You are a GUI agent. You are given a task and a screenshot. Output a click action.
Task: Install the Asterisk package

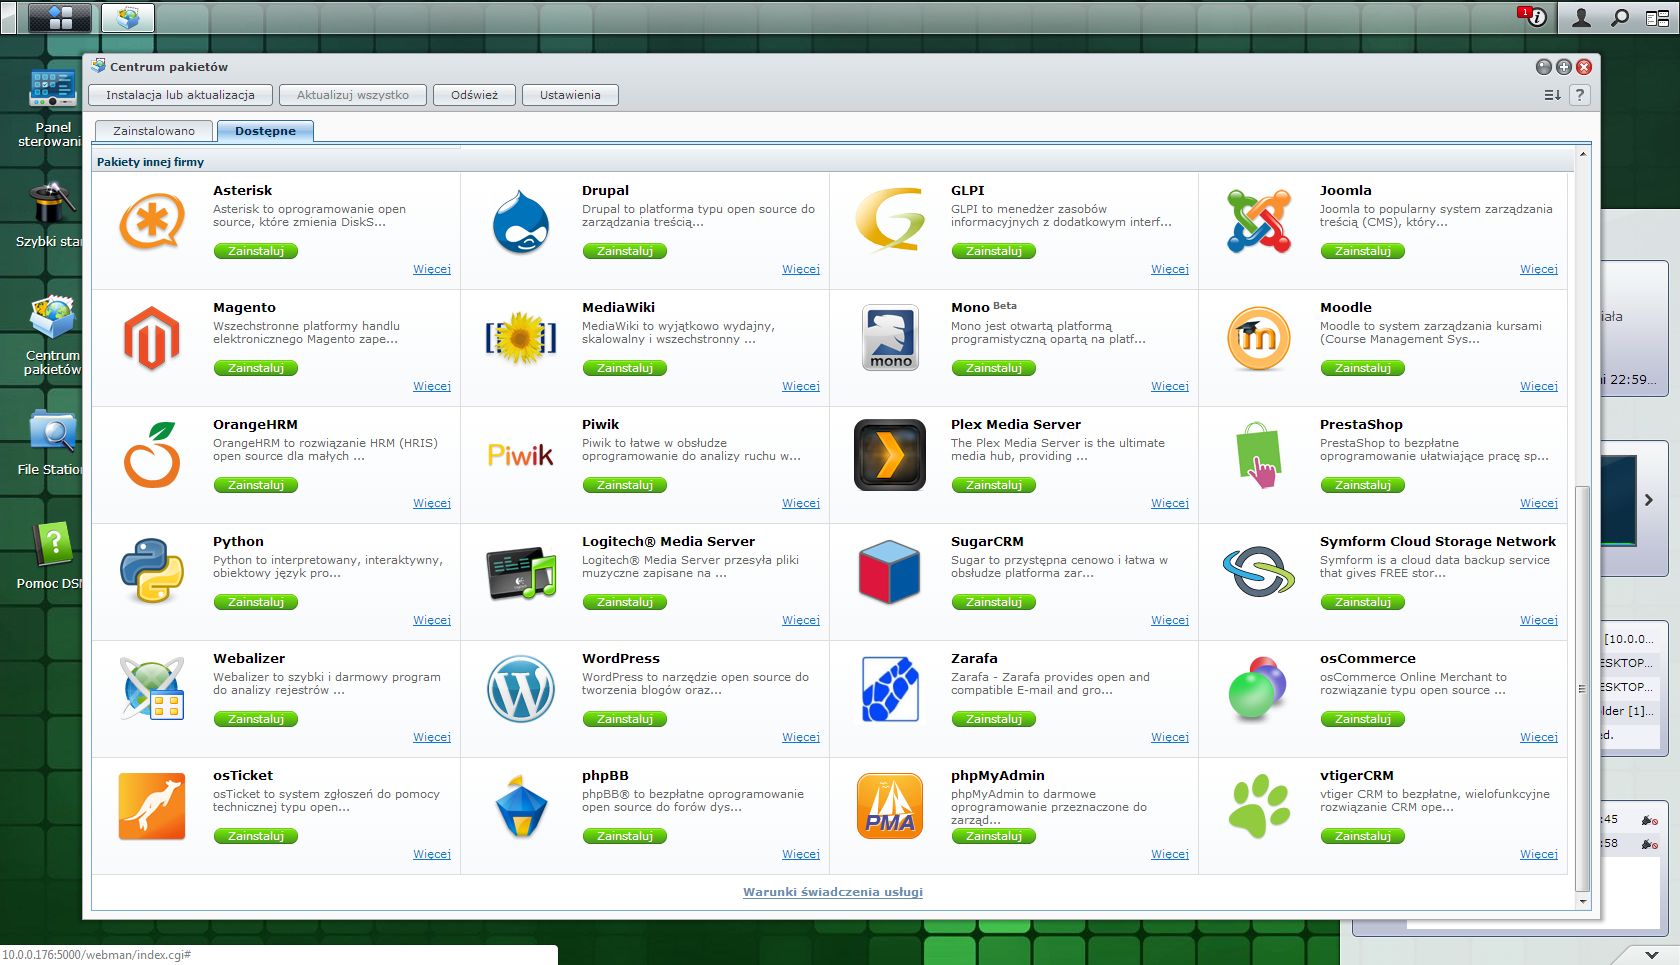pyautogui.click(x=256, y=251)
